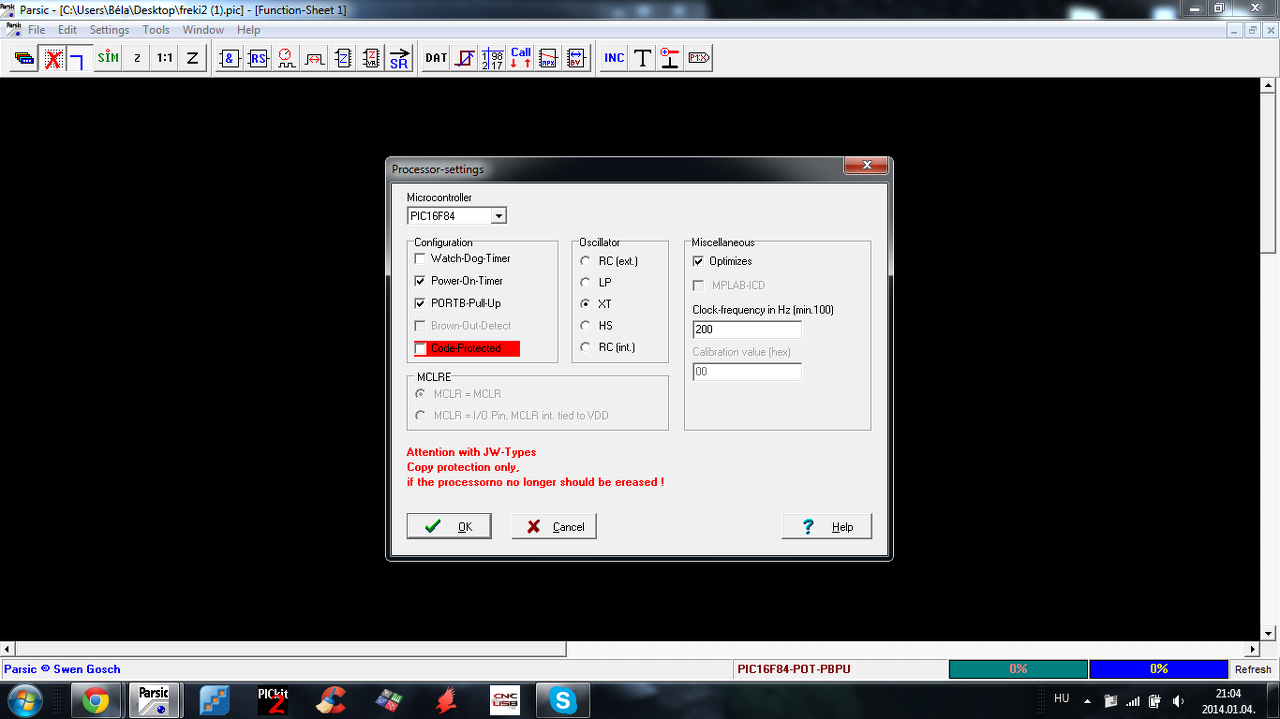Launch CNC USB from taskbar
1280x719 pixels.
[504, 700]
